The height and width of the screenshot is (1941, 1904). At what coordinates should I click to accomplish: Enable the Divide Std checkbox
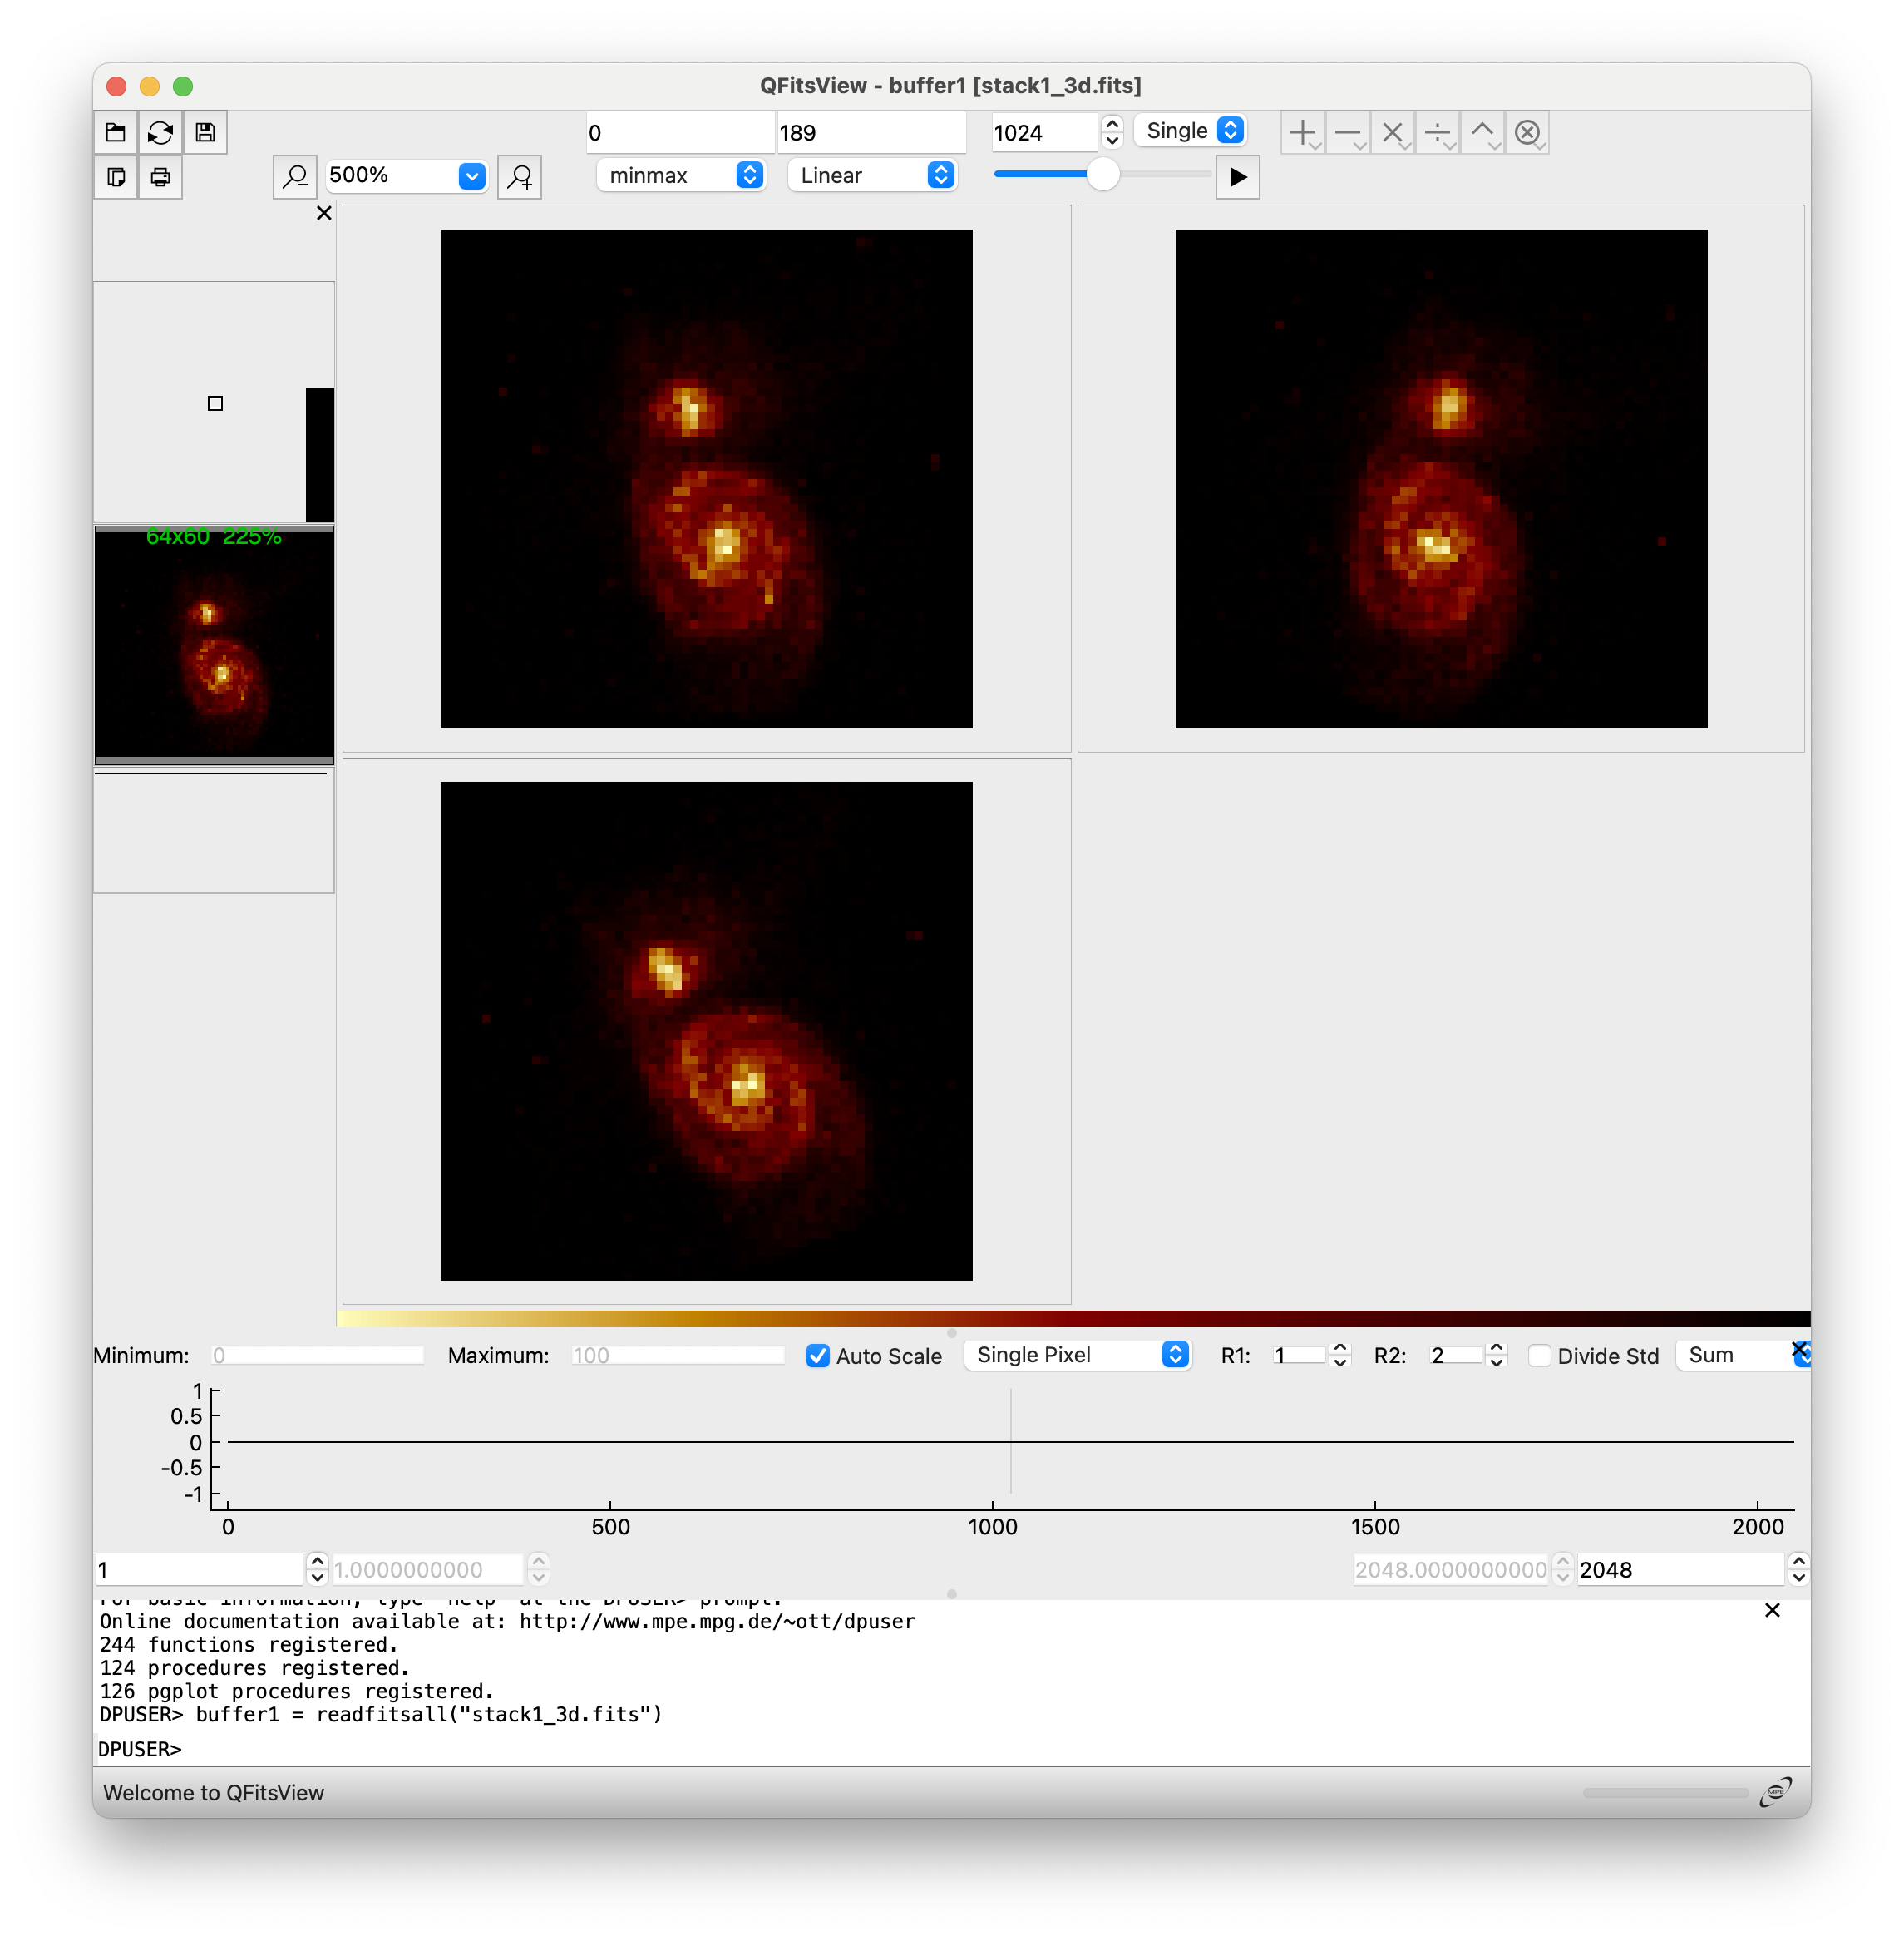point(1541,1356)
